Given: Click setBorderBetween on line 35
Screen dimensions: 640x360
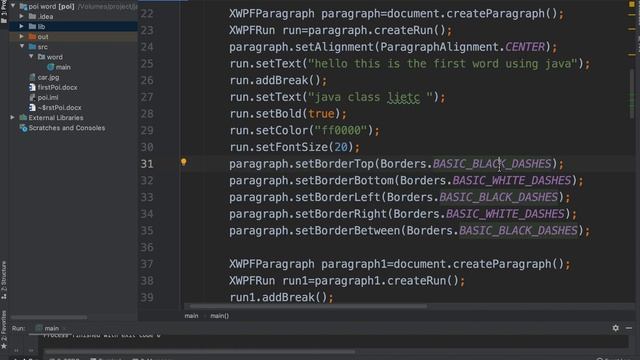Looking at the screenshot, I should click(x=347, y=231).
